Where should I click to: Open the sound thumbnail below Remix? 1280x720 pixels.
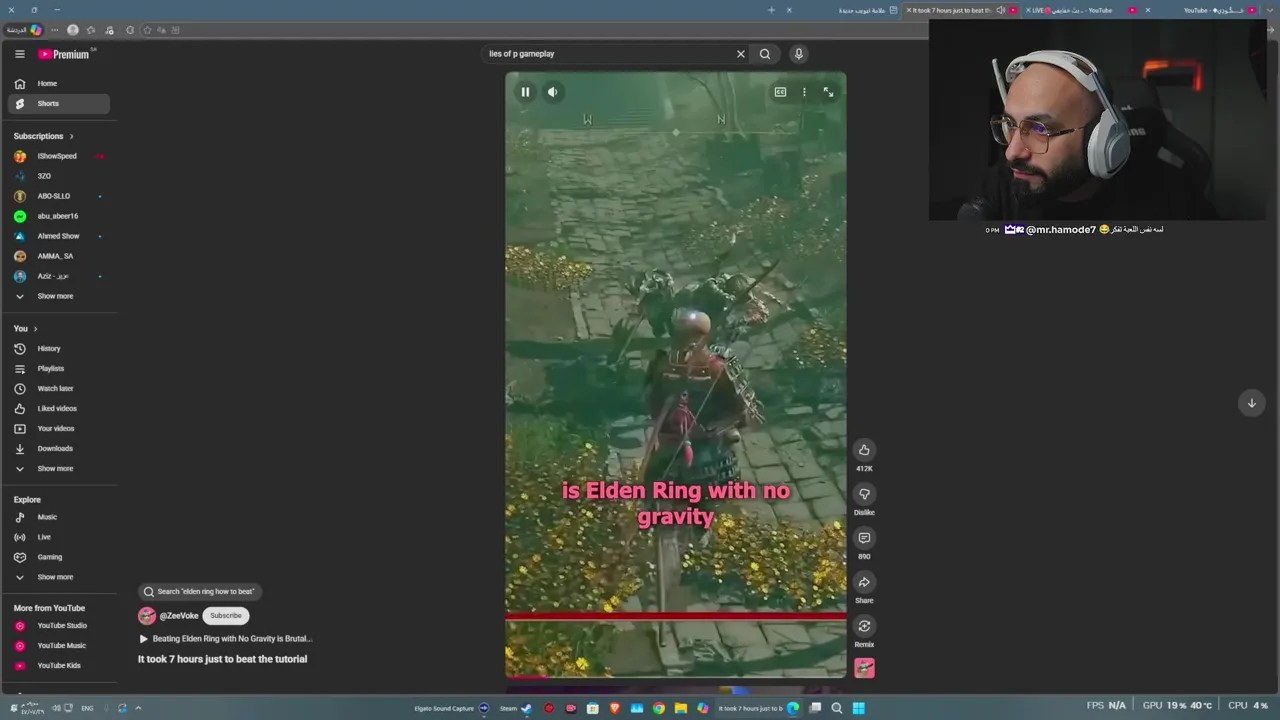click(x=864, y=668)
